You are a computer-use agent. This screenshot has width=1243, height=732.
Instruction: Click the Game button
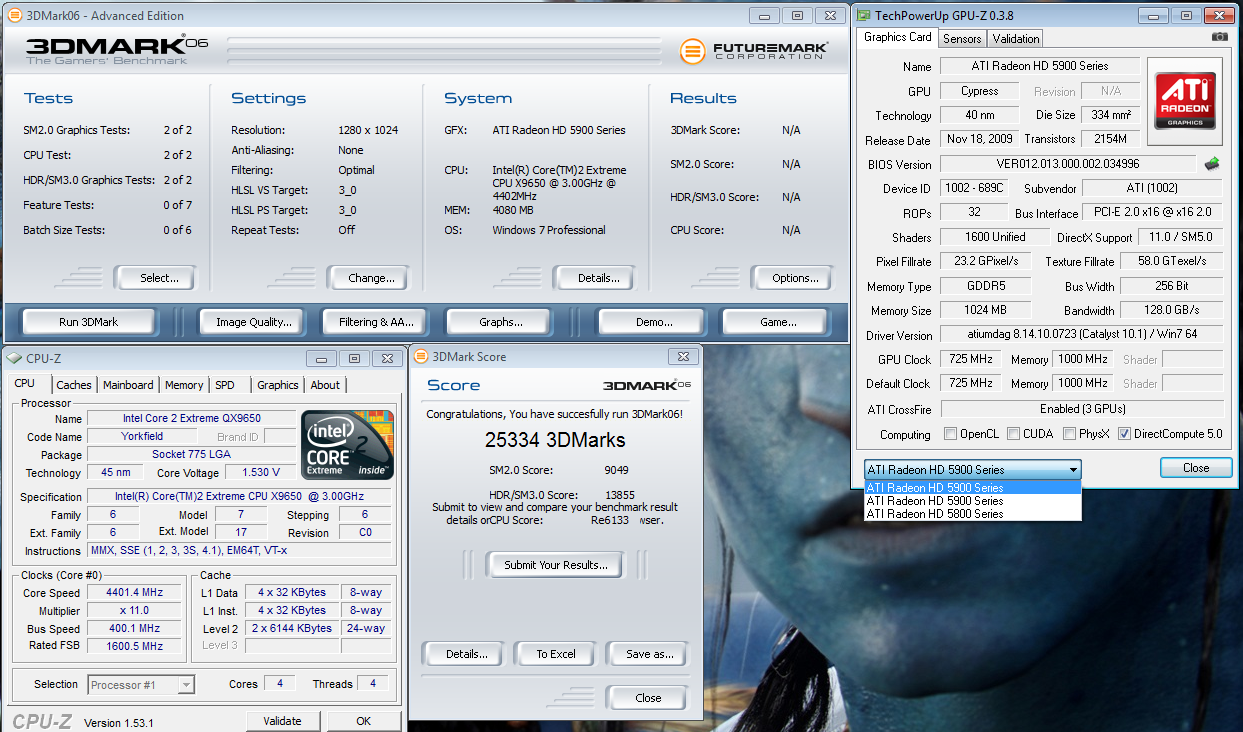(777, 322)
